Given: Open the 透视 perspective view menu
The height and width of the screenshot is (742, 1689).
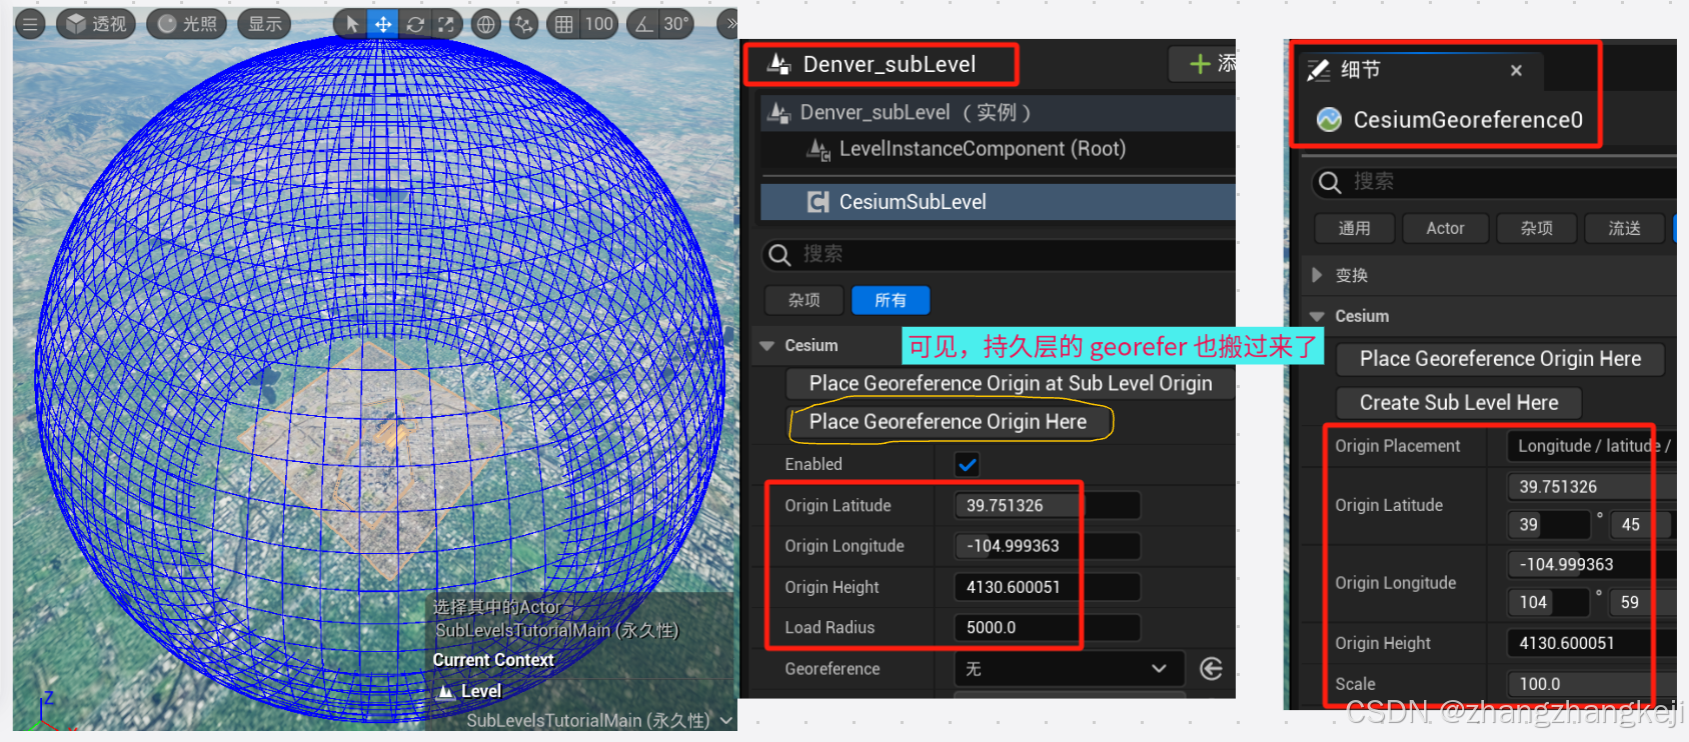Looking at the screenshot, I should pos(96,24).
